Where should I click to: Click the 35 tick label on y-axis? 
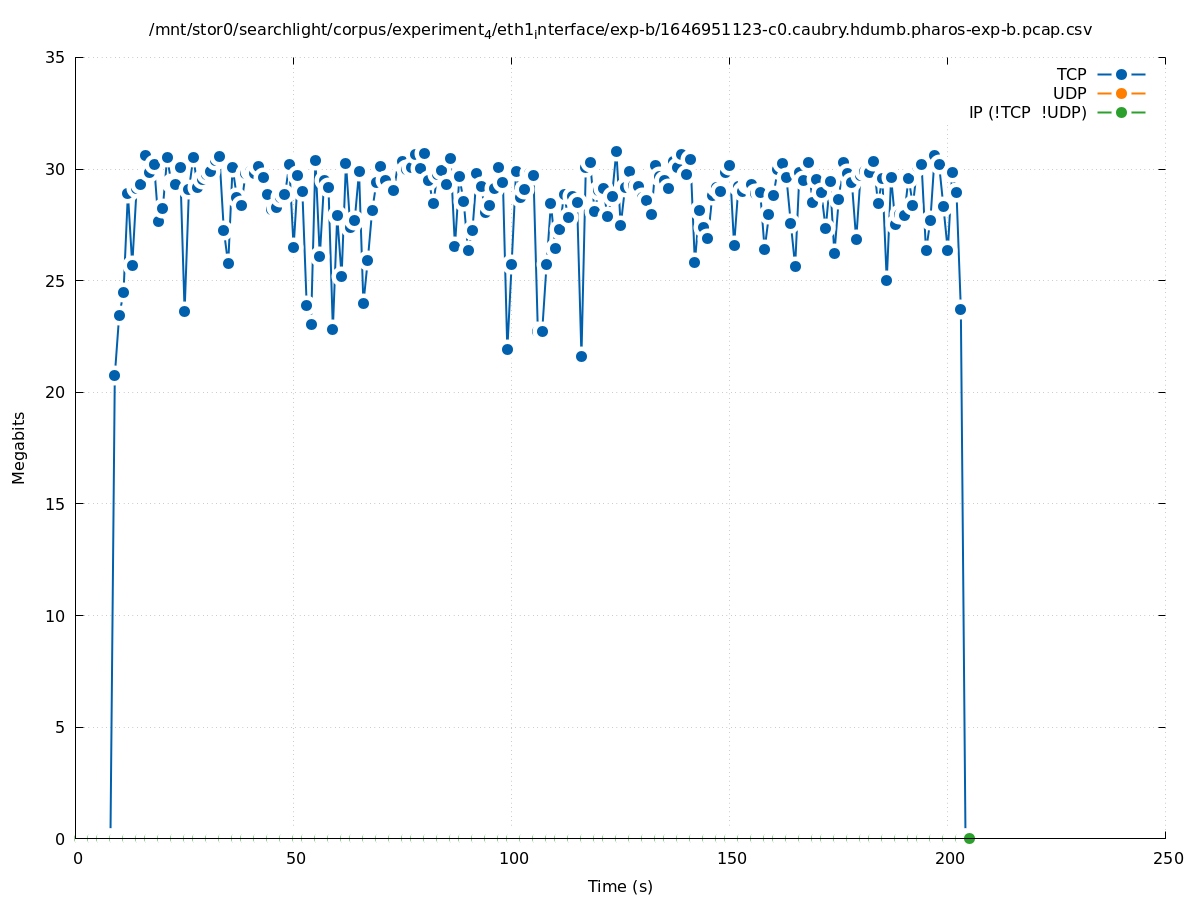point(56,58)
